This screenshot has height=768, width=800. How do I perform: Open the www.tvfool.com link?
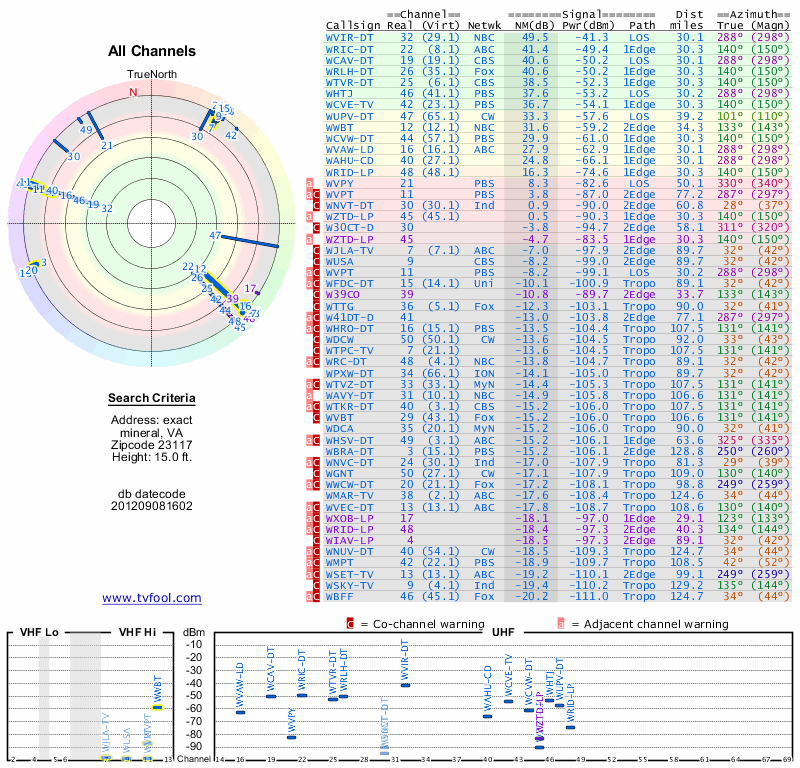tap(152, 598)
